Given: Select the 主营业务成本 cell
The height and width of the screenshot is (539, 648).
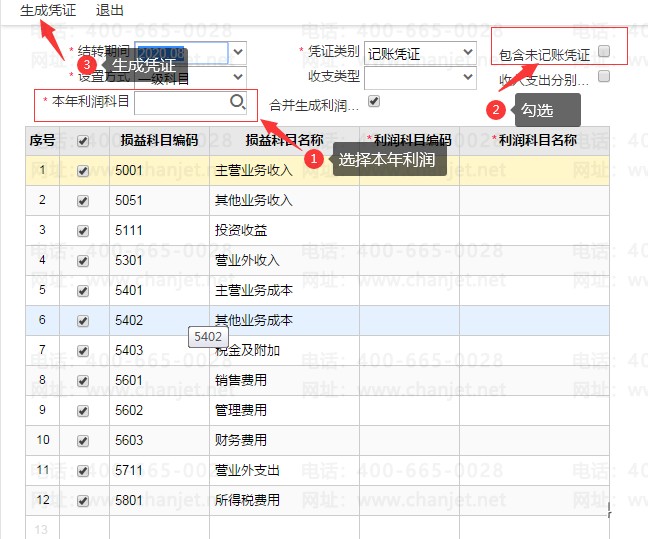Looking at the screenshot, I should [284, 291].
